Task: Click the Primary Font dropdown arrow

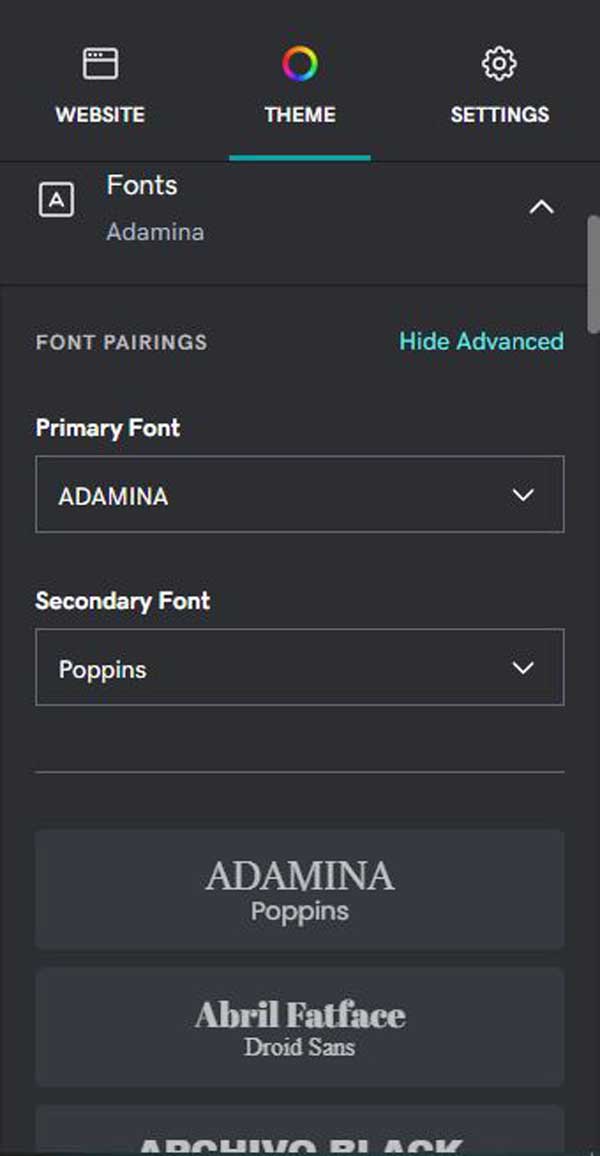Action: 520,494
